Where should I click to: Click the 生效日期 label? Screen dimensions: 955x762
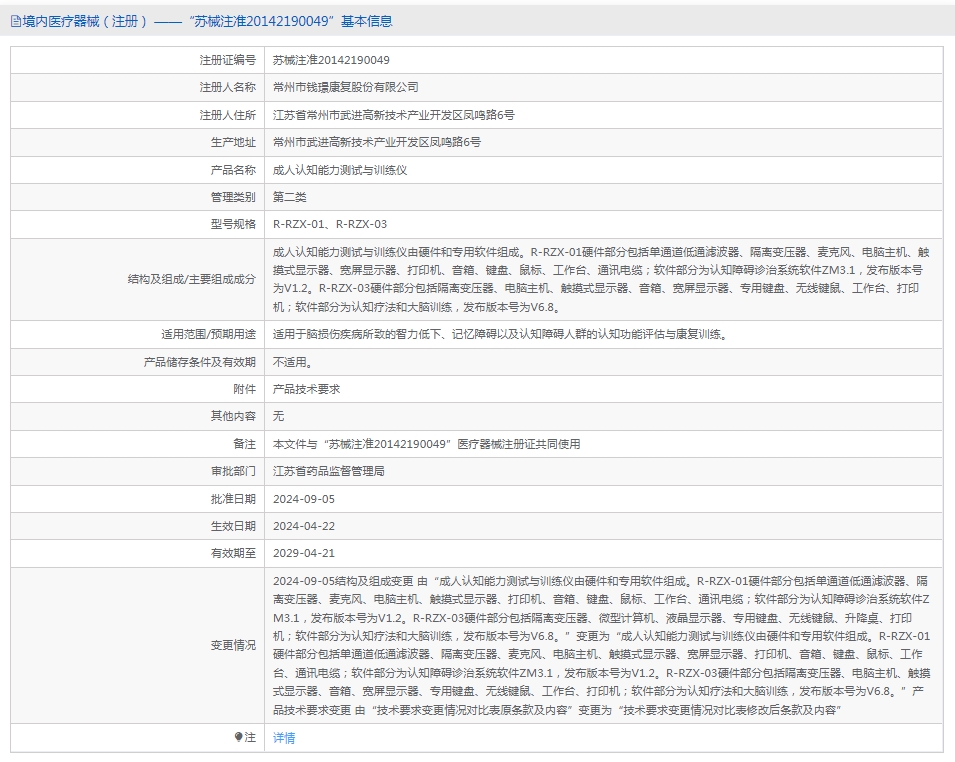tap(233, 526)
